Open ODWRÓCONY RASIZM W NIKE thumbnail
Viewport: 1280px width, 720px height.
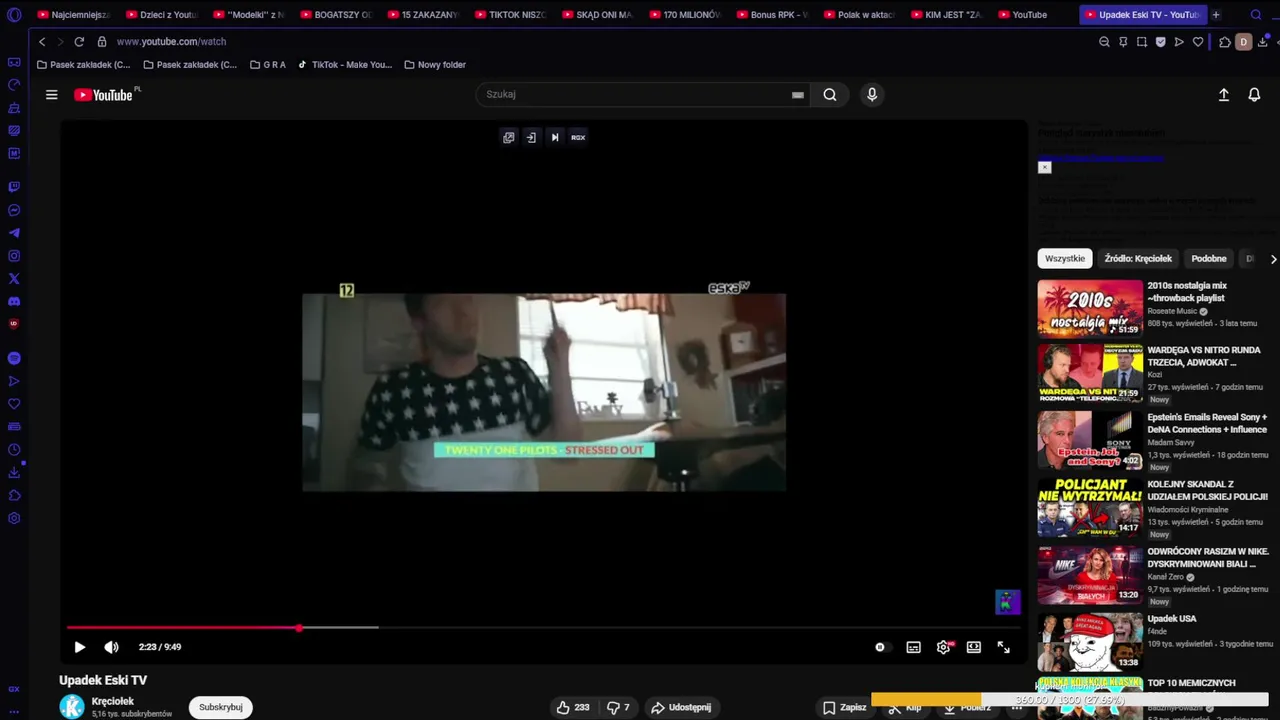[1090, 574]
